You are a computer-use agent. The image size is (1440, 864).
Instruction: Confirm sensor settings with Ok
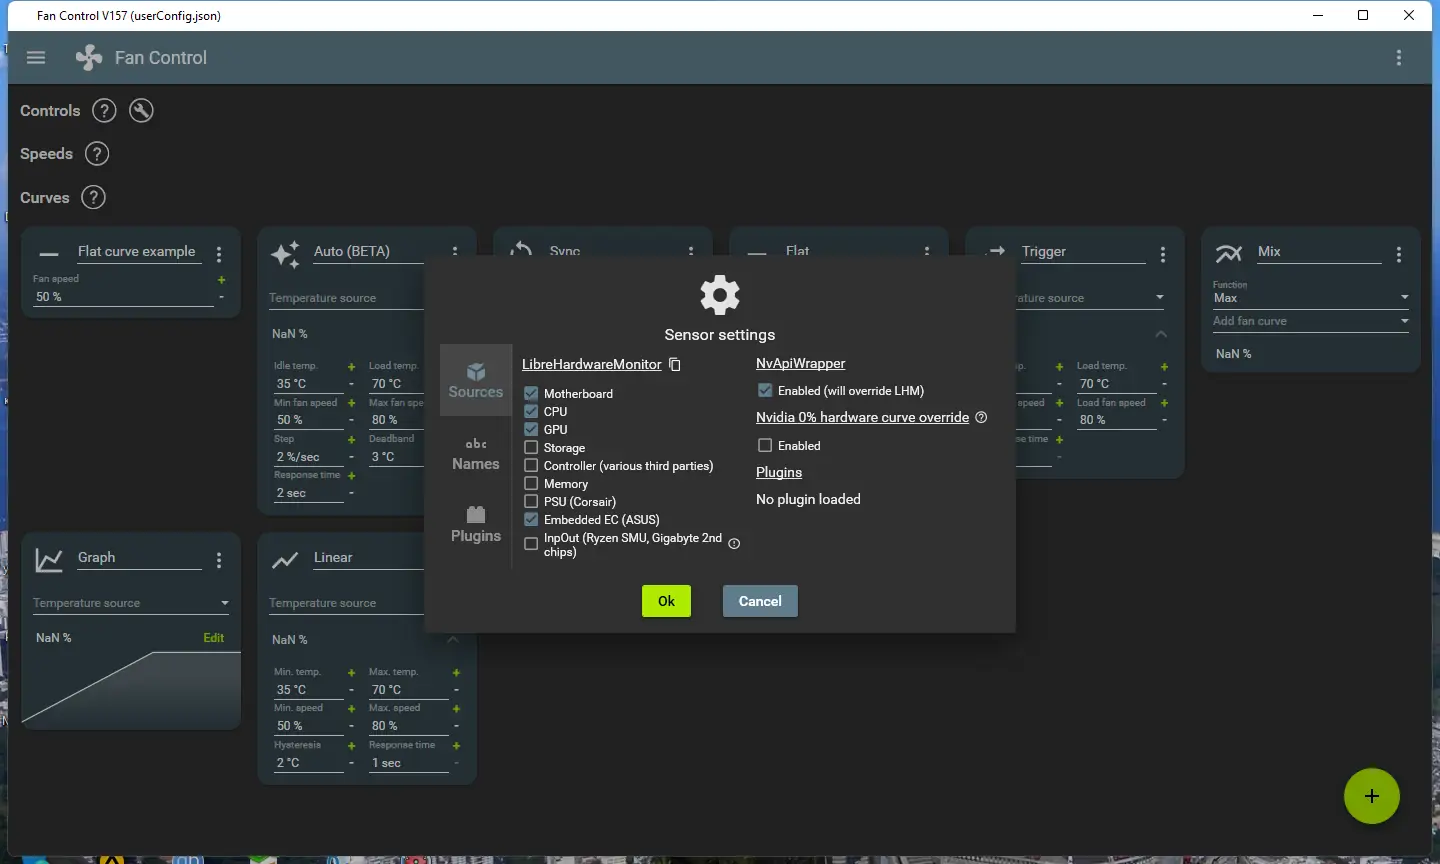tap(666, 601)
